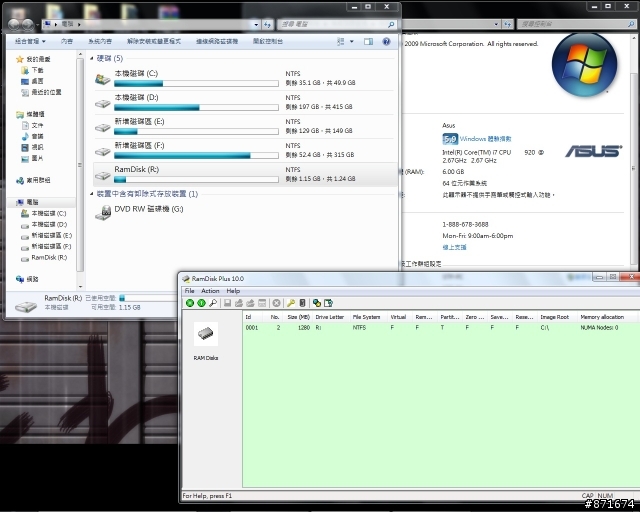This screenshot has height=512, width=640.
Task: Toggle the Explorer preview pane button
Action: tap(368, 41)
